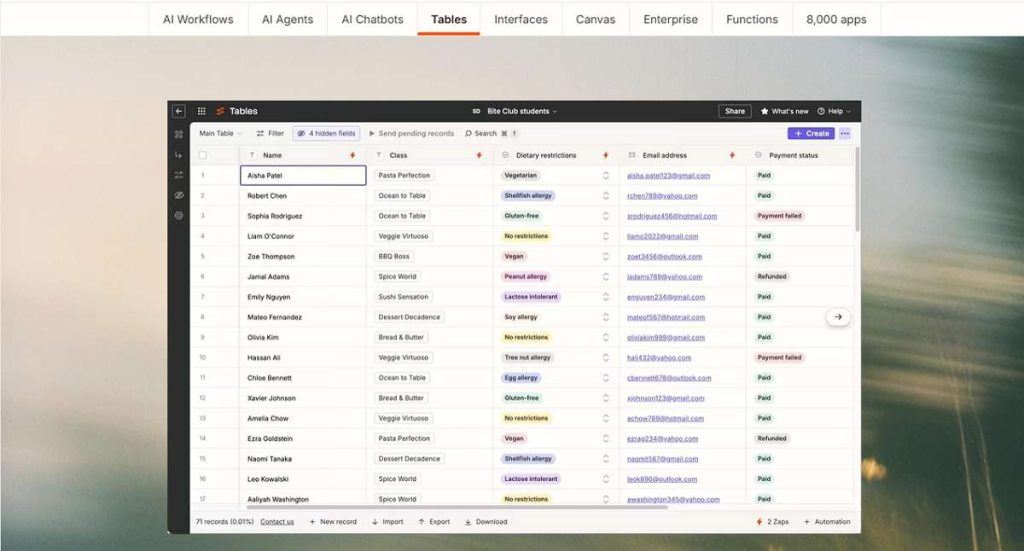Click the first icon in the dark left sidebar
Screen dimensions: 1024x551
click(179, 134)
